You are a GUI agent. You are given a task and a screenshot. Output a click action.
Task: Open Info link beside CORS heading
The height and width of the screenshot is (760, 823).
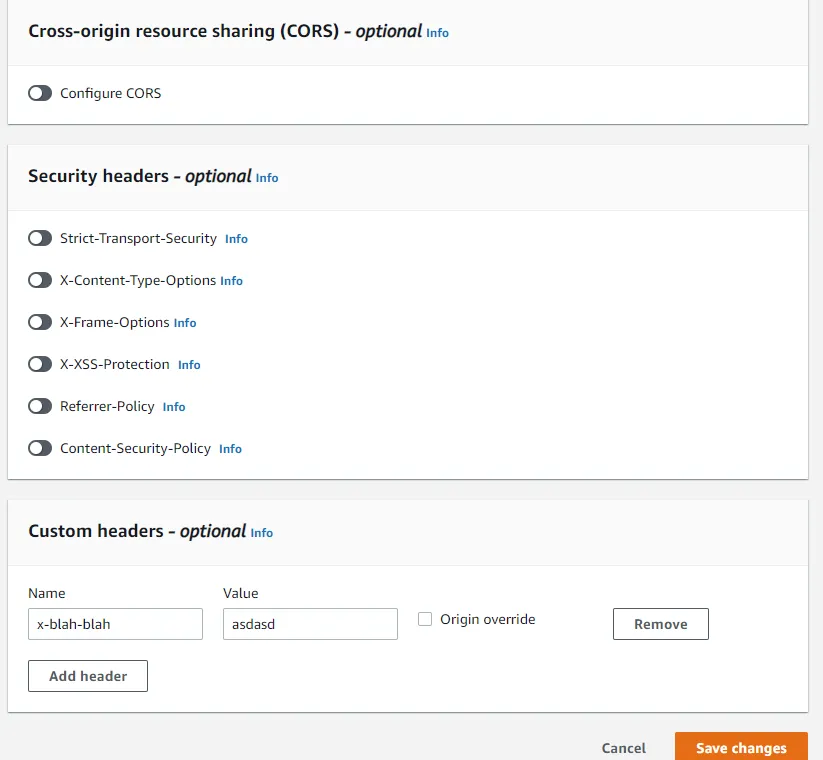[x=437, y=33]
